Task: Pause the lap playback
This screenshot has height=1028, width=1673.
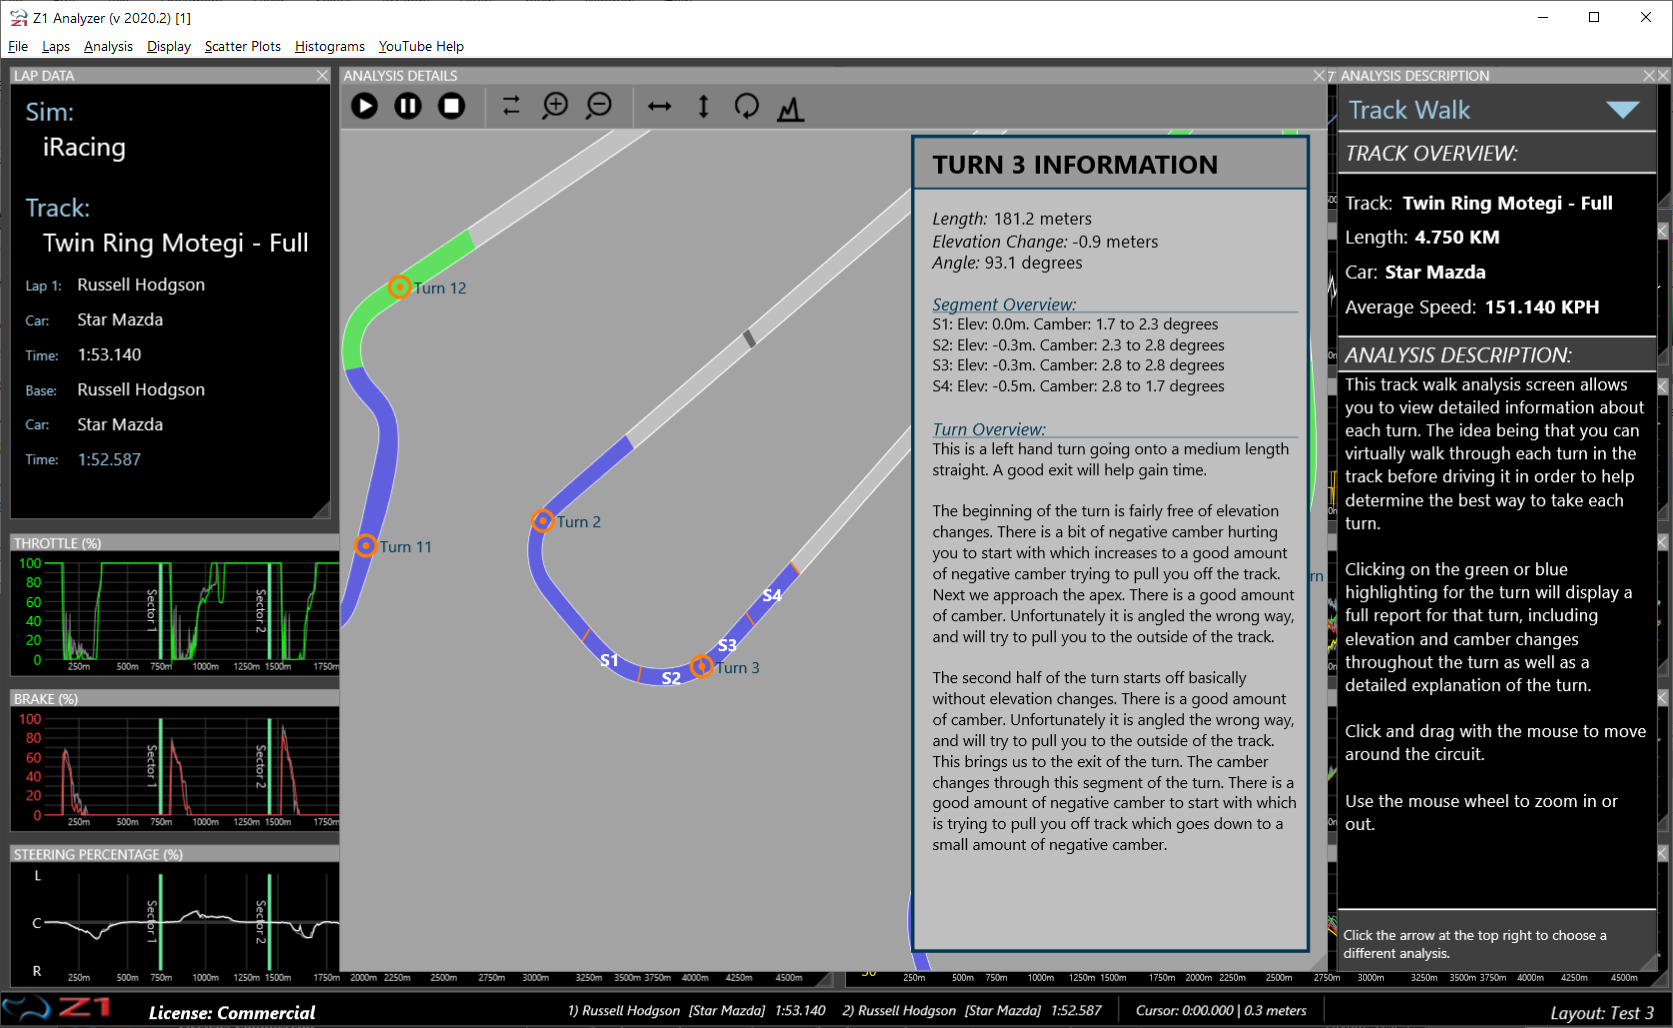Action: pos(408,106)
